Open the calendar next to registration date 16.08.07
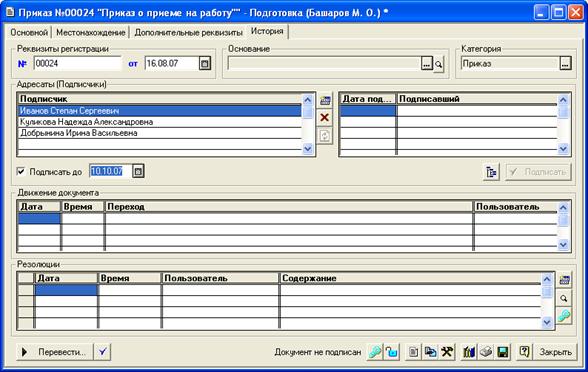Viewport: 588px width, 372px height. pyautogui.click(x=204, y=63)
